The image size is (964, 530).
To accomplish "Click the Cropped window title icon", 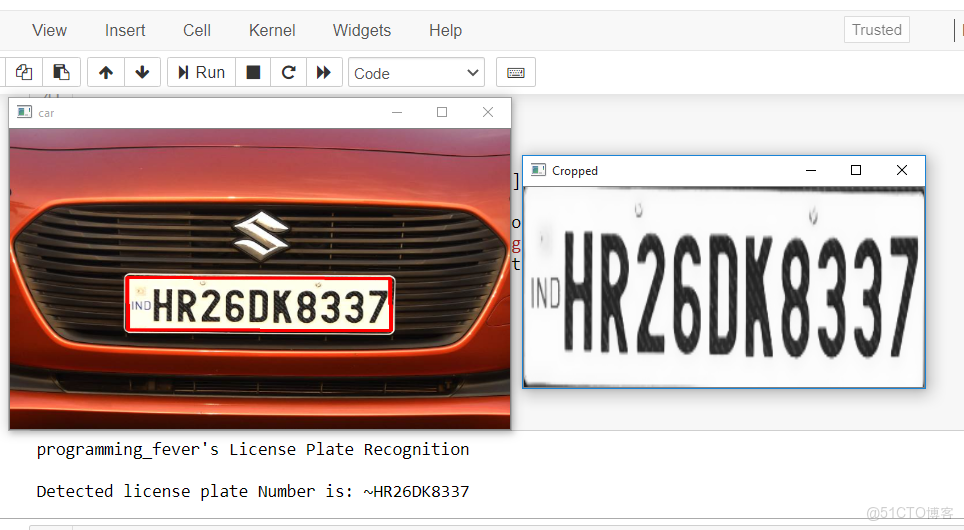I will pyautogui.click(x=539, y=170).
